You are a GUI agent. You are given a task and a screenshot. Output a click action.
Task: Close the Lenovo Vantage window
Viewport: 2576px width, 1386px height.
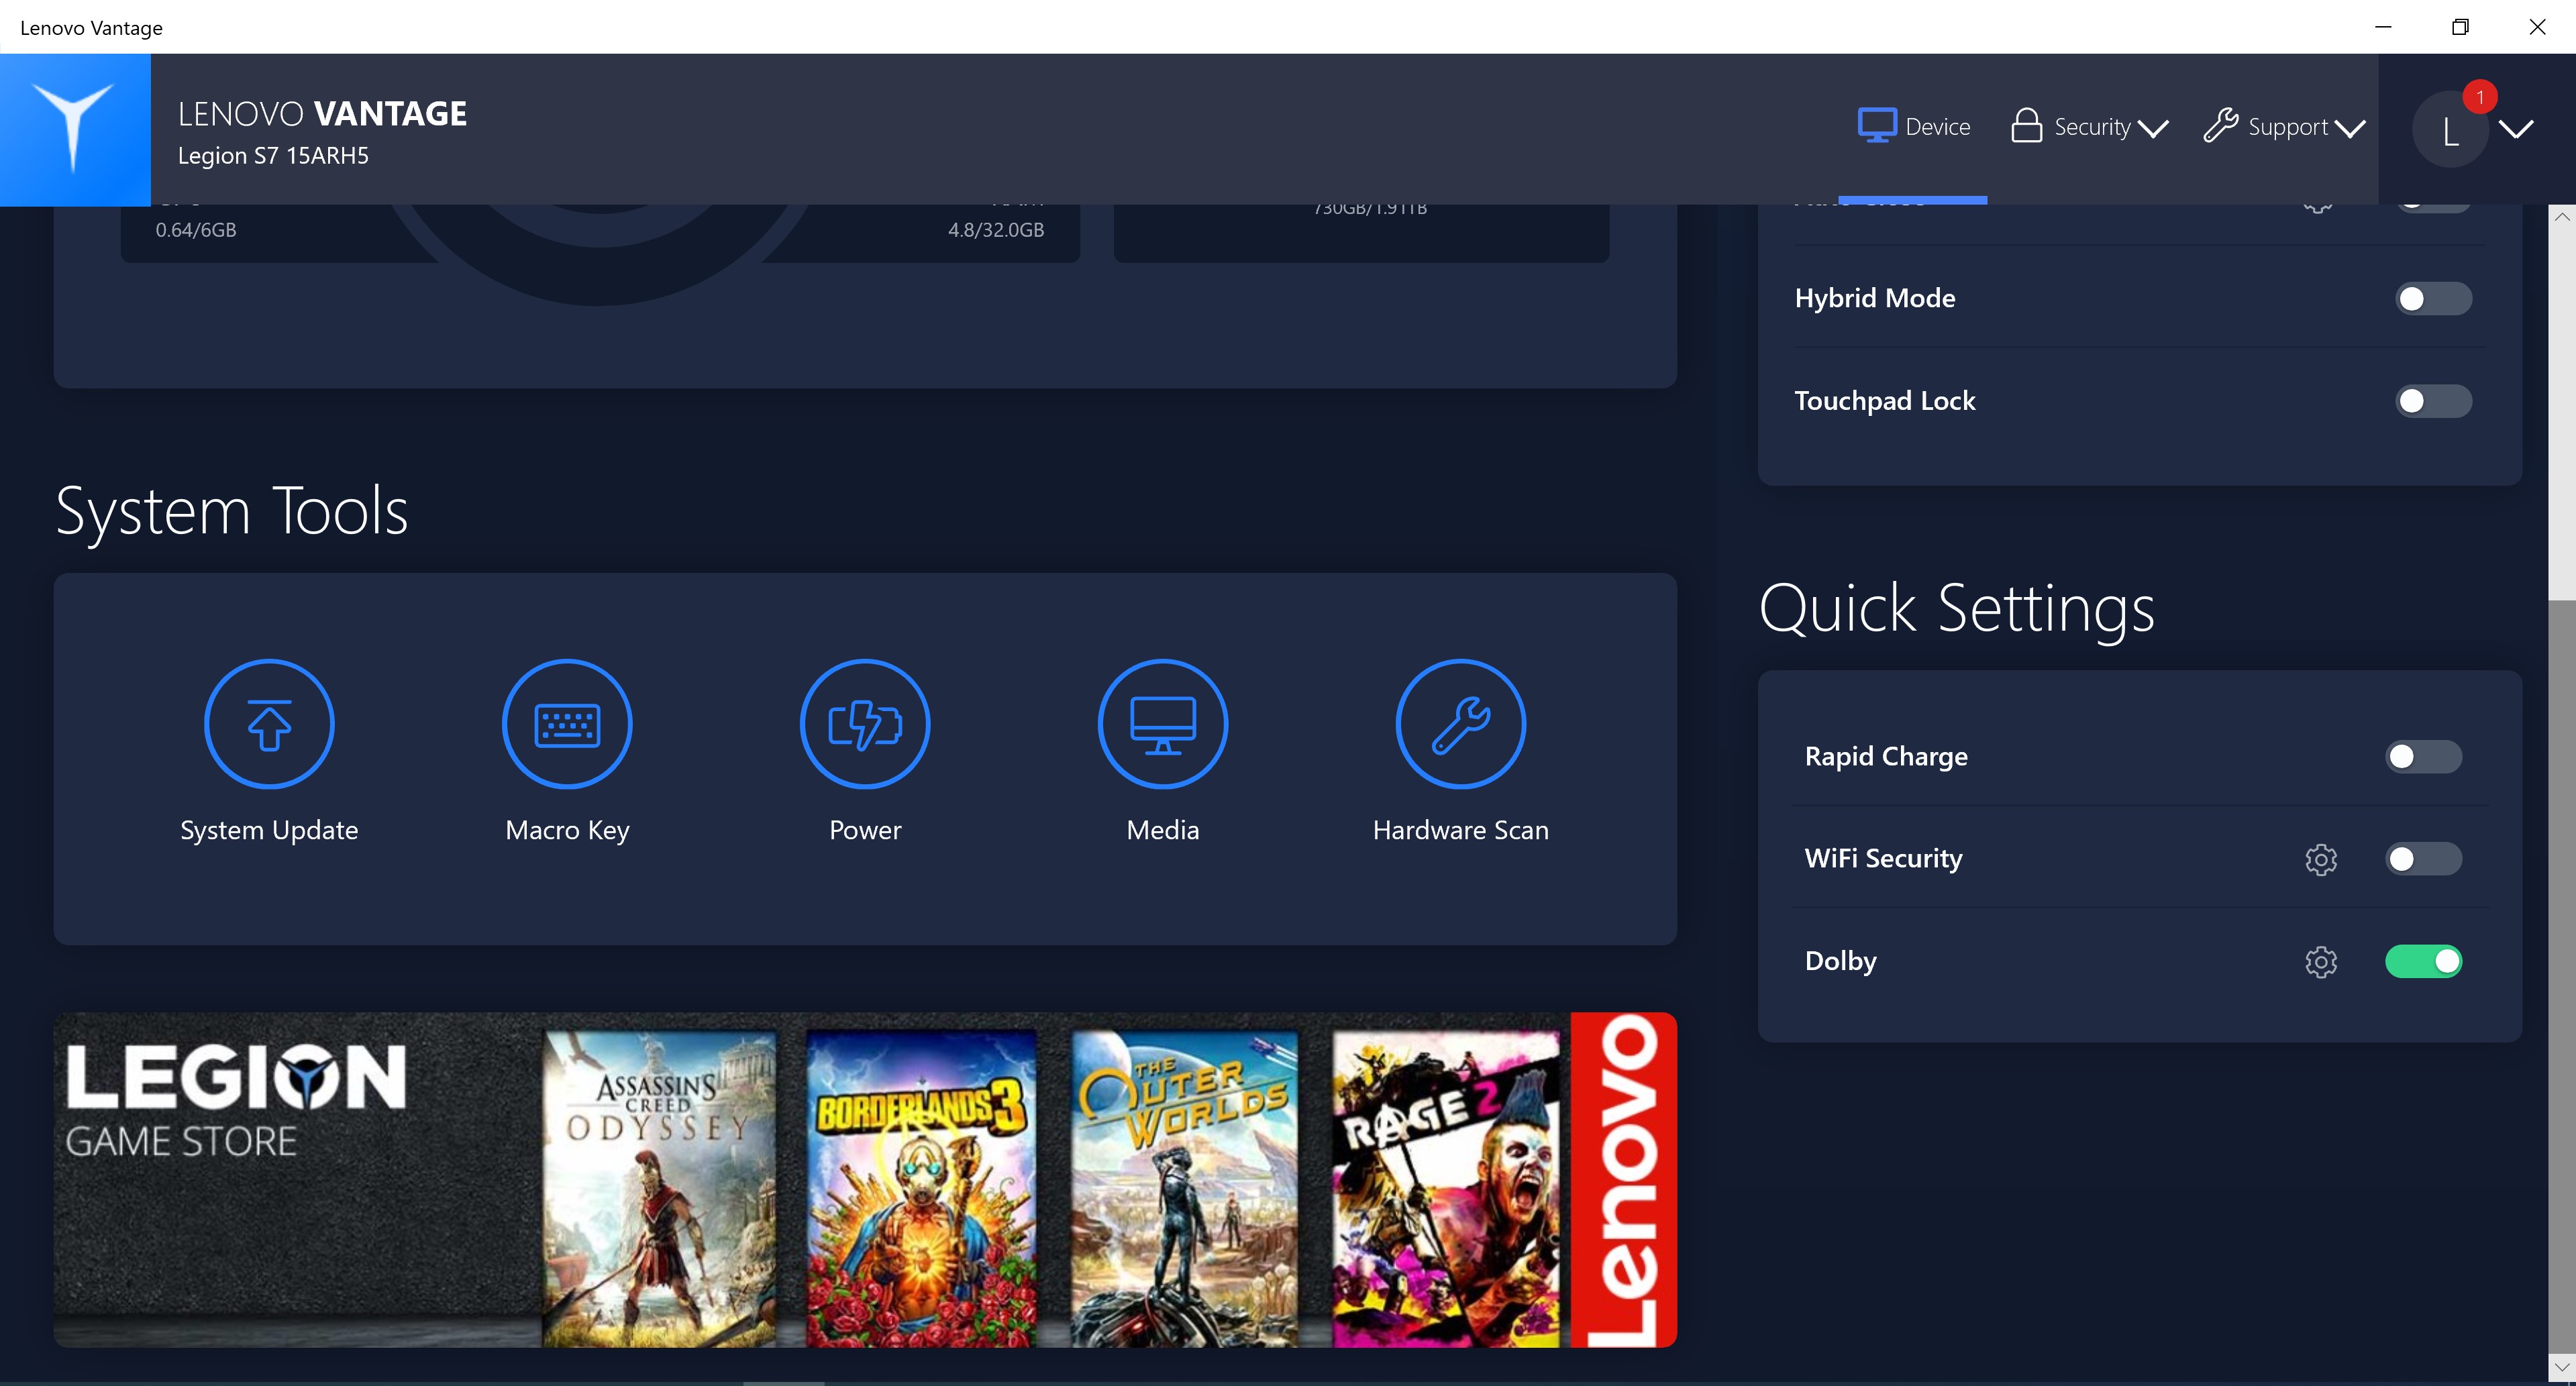[2537, 27]
